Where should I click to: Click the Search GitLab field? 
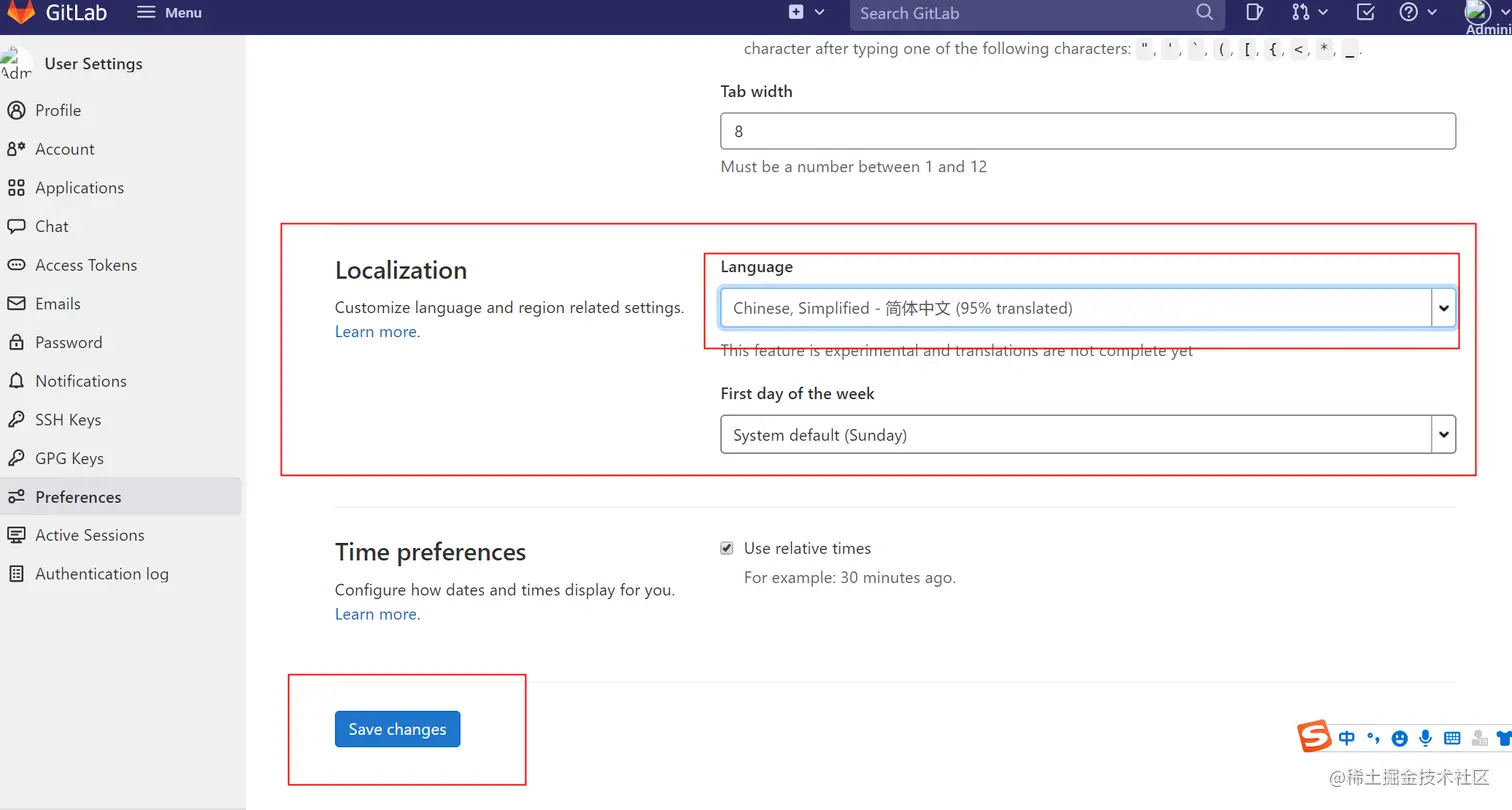coord(1020,13)
